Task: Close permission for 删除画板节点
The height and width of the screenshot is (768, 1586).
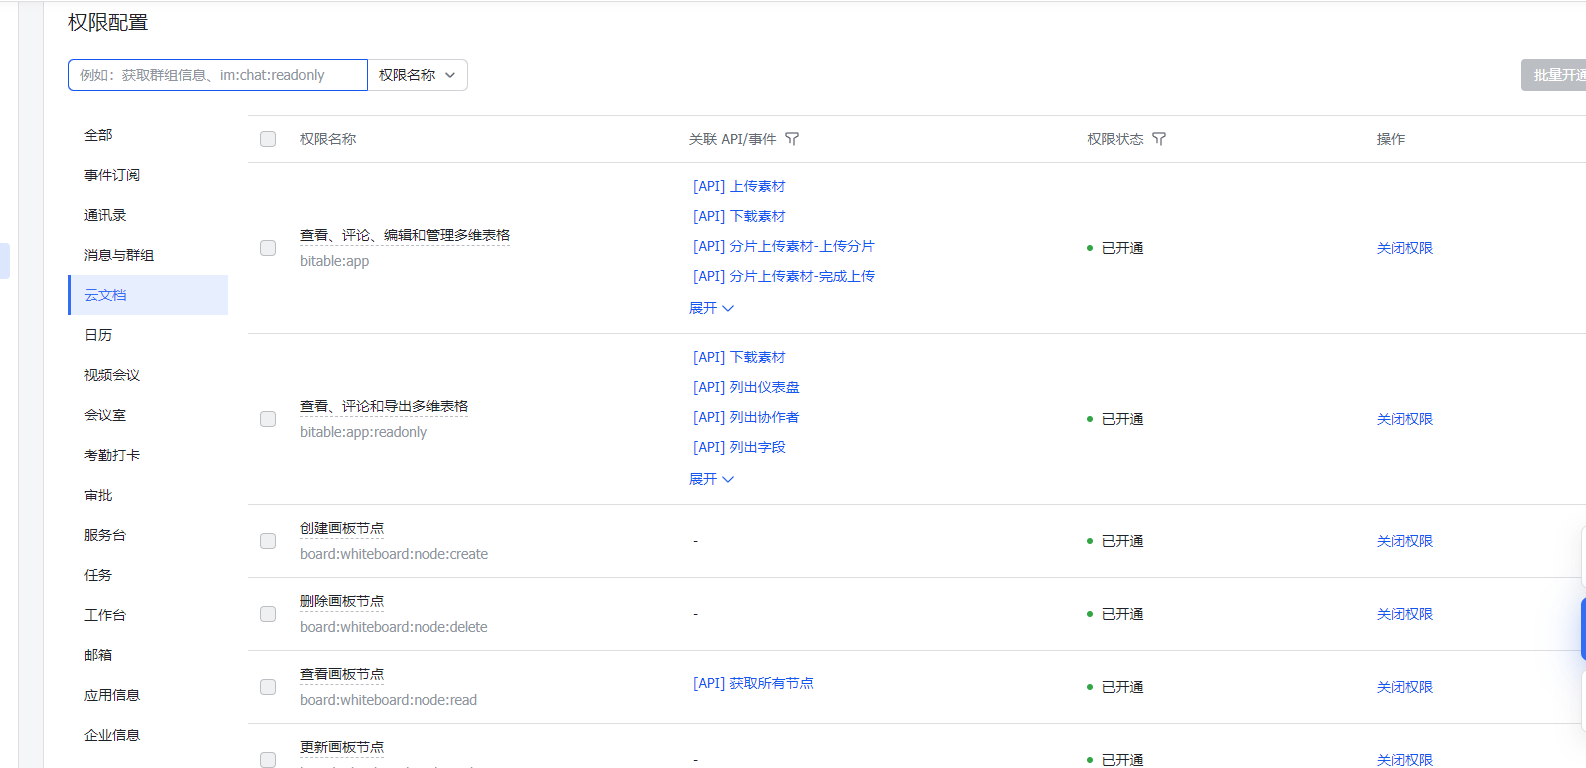Action: point(1404,614)
